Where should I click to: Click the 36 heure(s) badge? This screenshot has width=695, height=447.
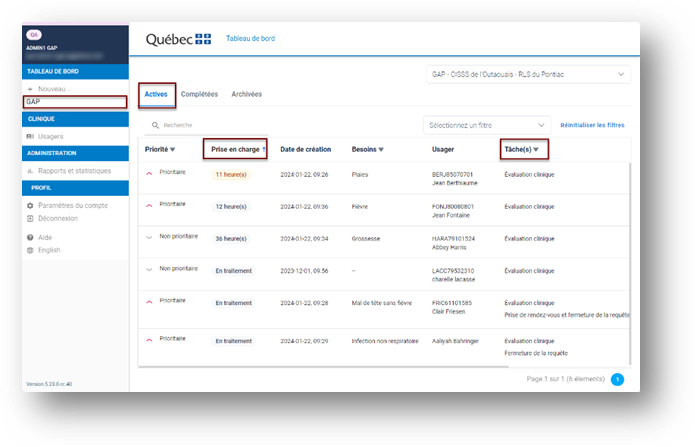tap(231, 239)
